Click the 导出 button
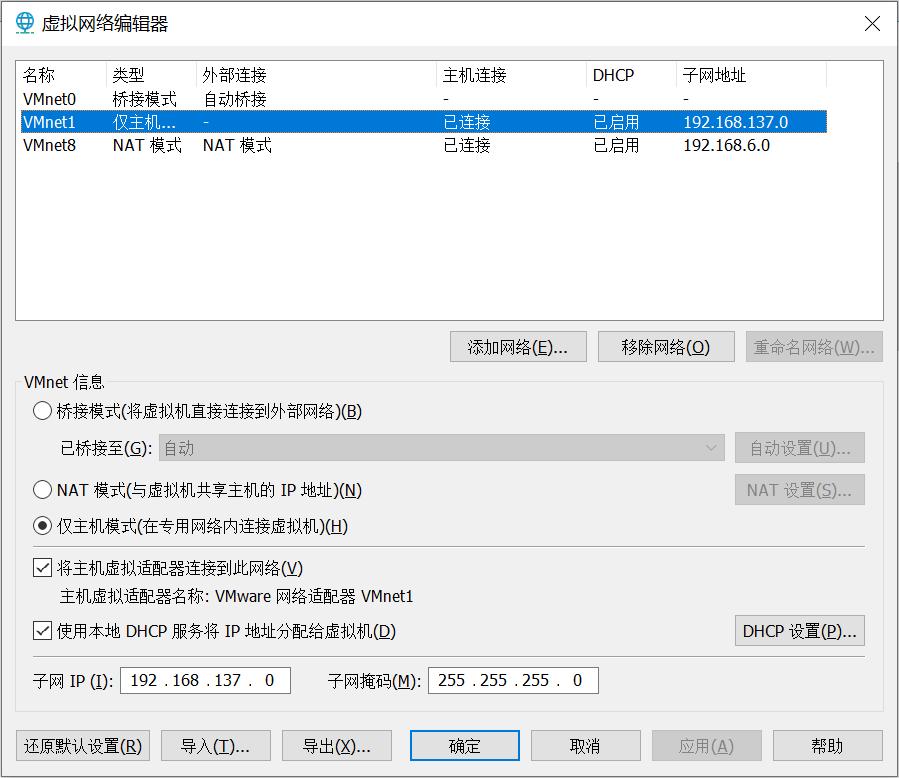Screen dimensions: 899x778 [x=338, y=746]
